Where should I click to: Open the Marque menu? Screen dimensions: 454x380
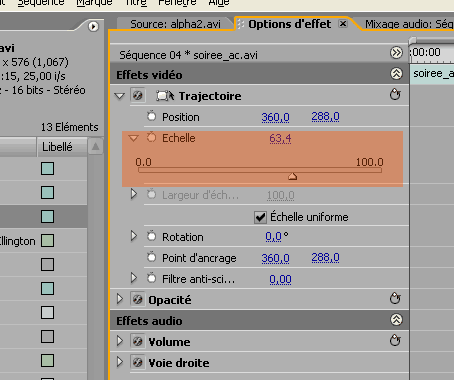click(94, 3)
